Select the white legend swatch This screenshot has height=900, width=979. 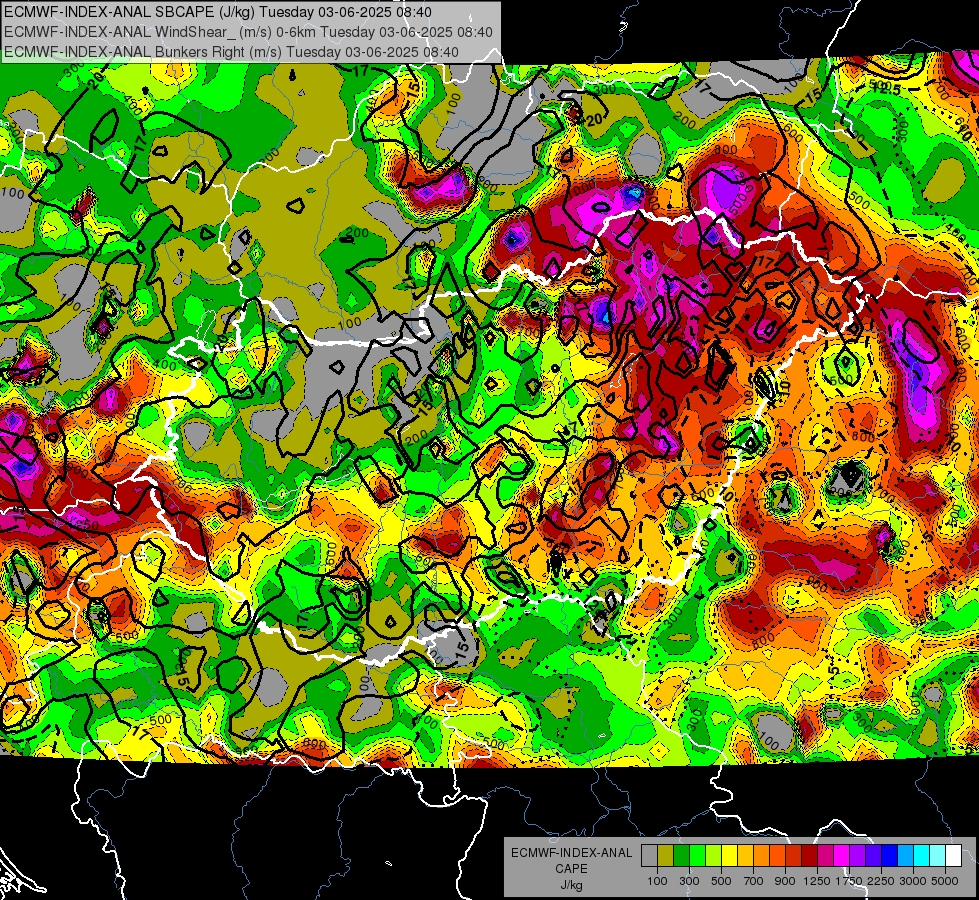[x=953, y=855]
